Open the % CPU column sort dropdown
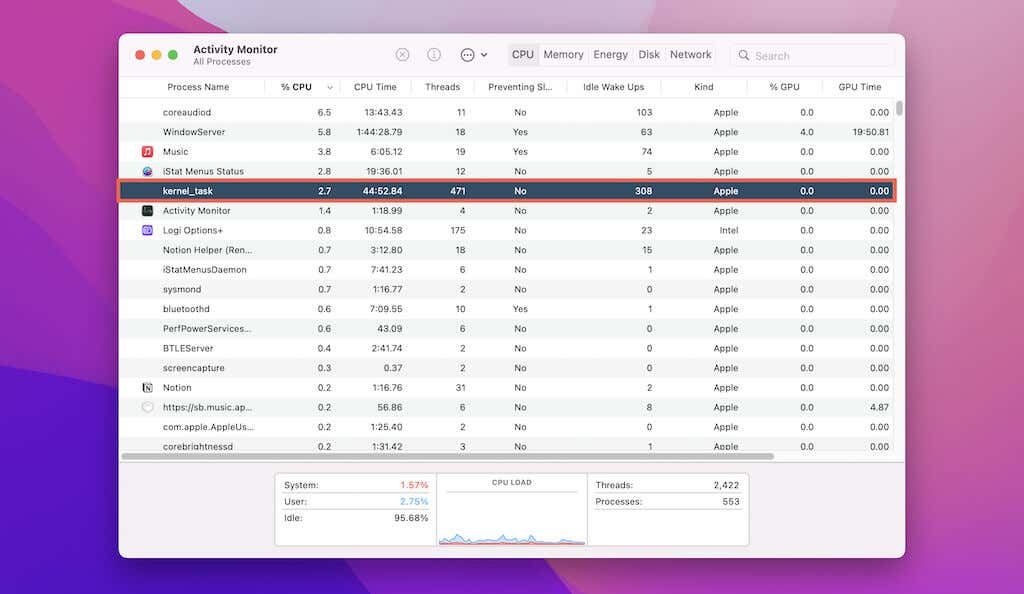Viewport: 1024px width, 594px height. coord(328,86)
